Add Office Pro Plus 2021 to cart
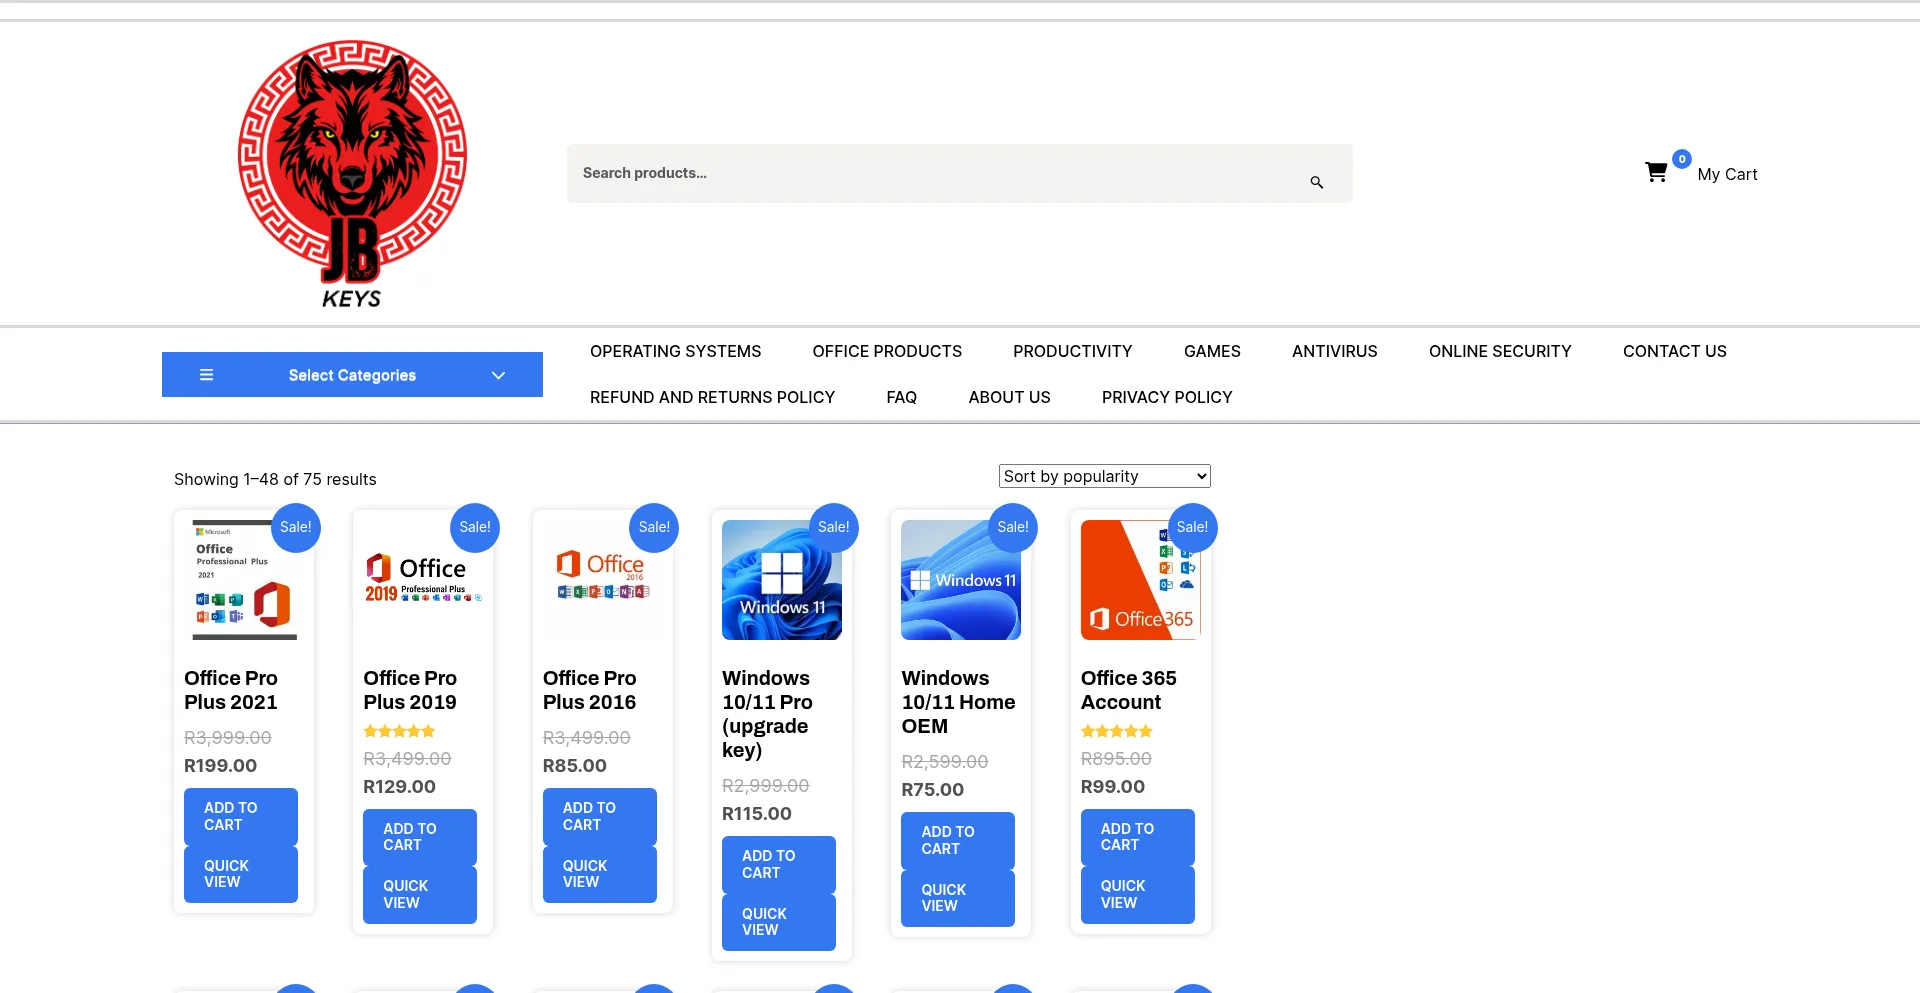Viewport: 1920px width, 993px height. [x=241, y=816]
